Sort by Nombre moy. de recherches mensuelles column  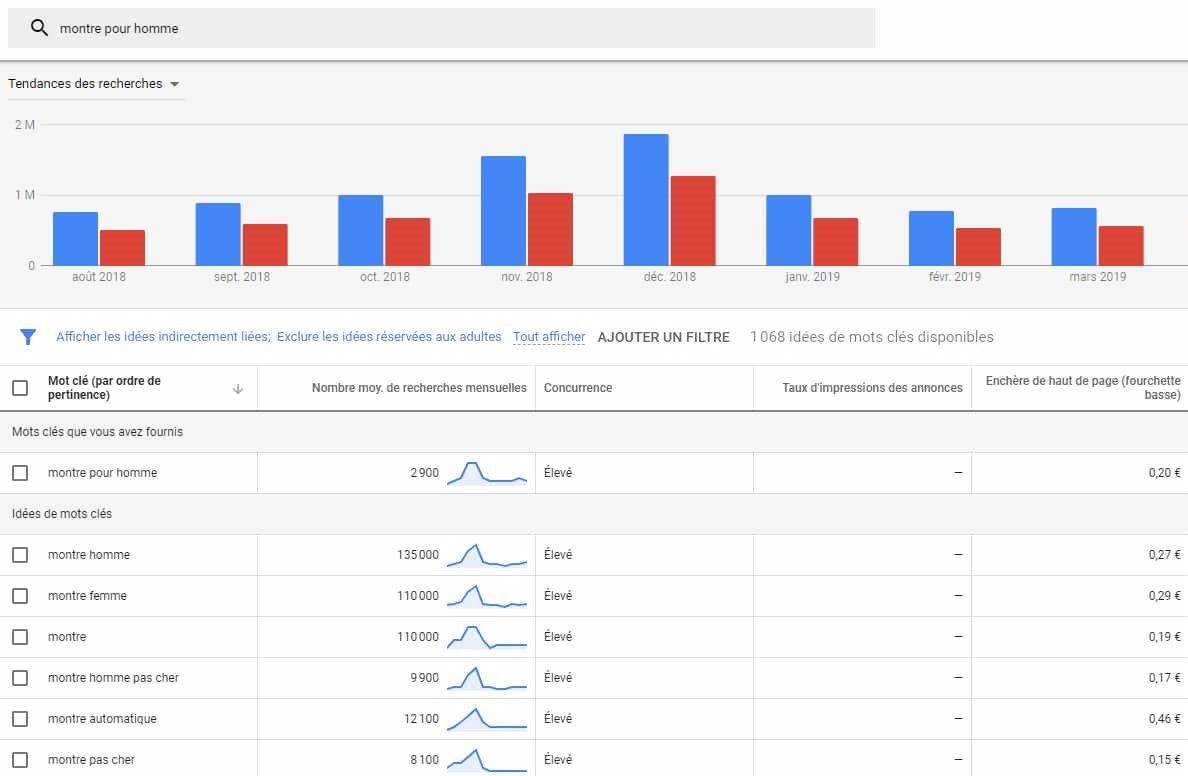[419, 388]
